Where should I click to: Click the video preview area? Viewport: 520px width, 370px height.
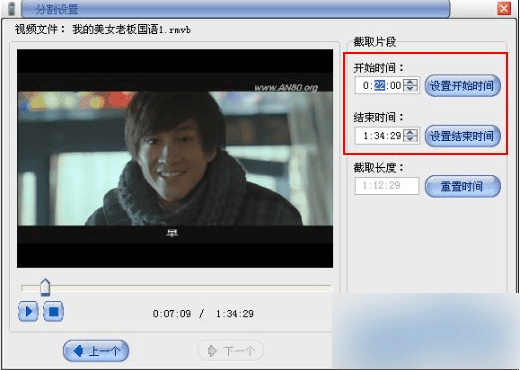point(175,158)
